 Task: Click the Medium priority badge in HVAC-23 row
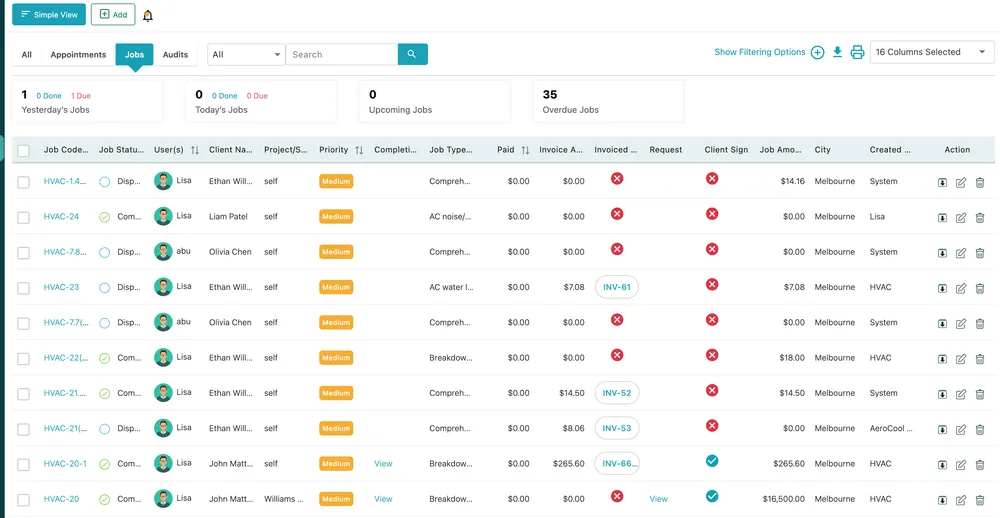pos(336,287)
